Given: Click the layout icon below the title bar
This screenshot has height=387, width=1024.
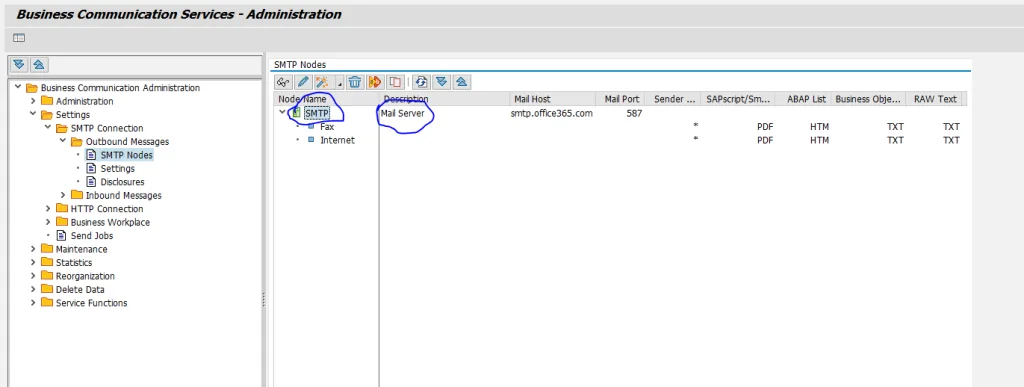Looking at the screenshot, I should (x=19, y=38).
